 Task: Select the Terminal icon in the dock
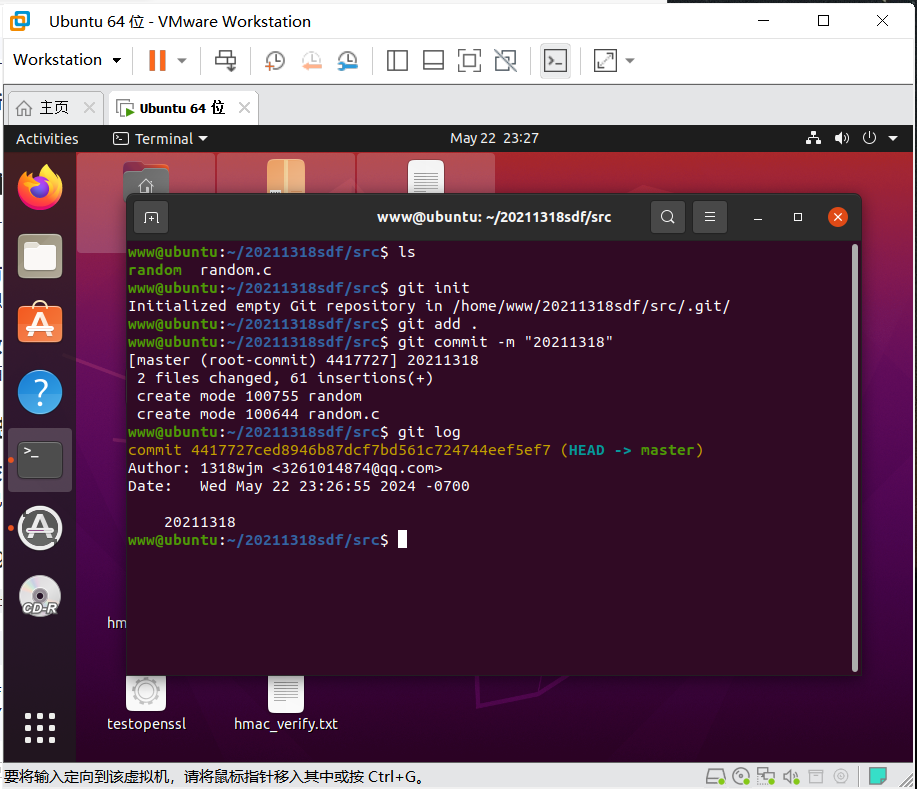40,460
